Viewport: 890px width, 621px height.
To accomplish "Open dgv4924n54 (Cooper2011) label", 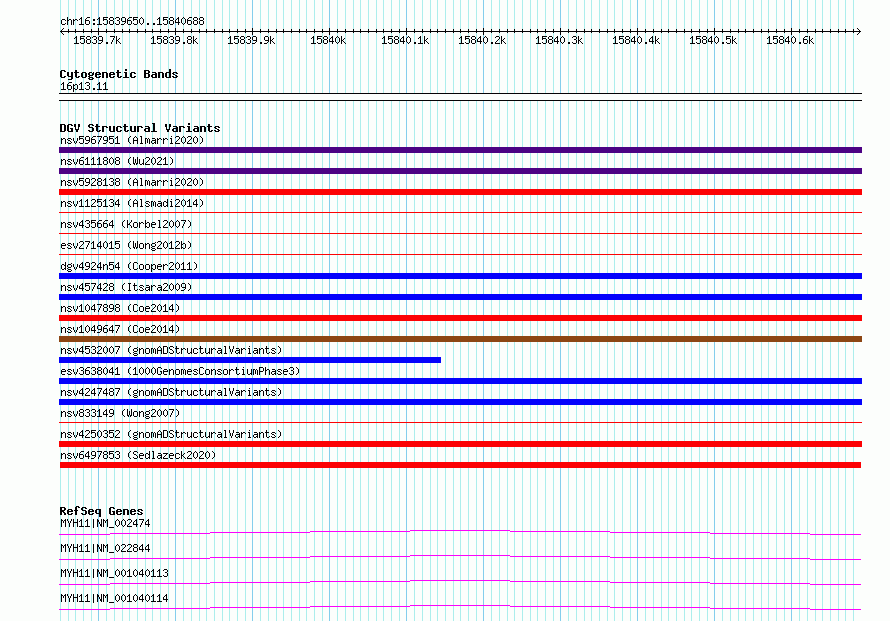I will click(129, 266).
